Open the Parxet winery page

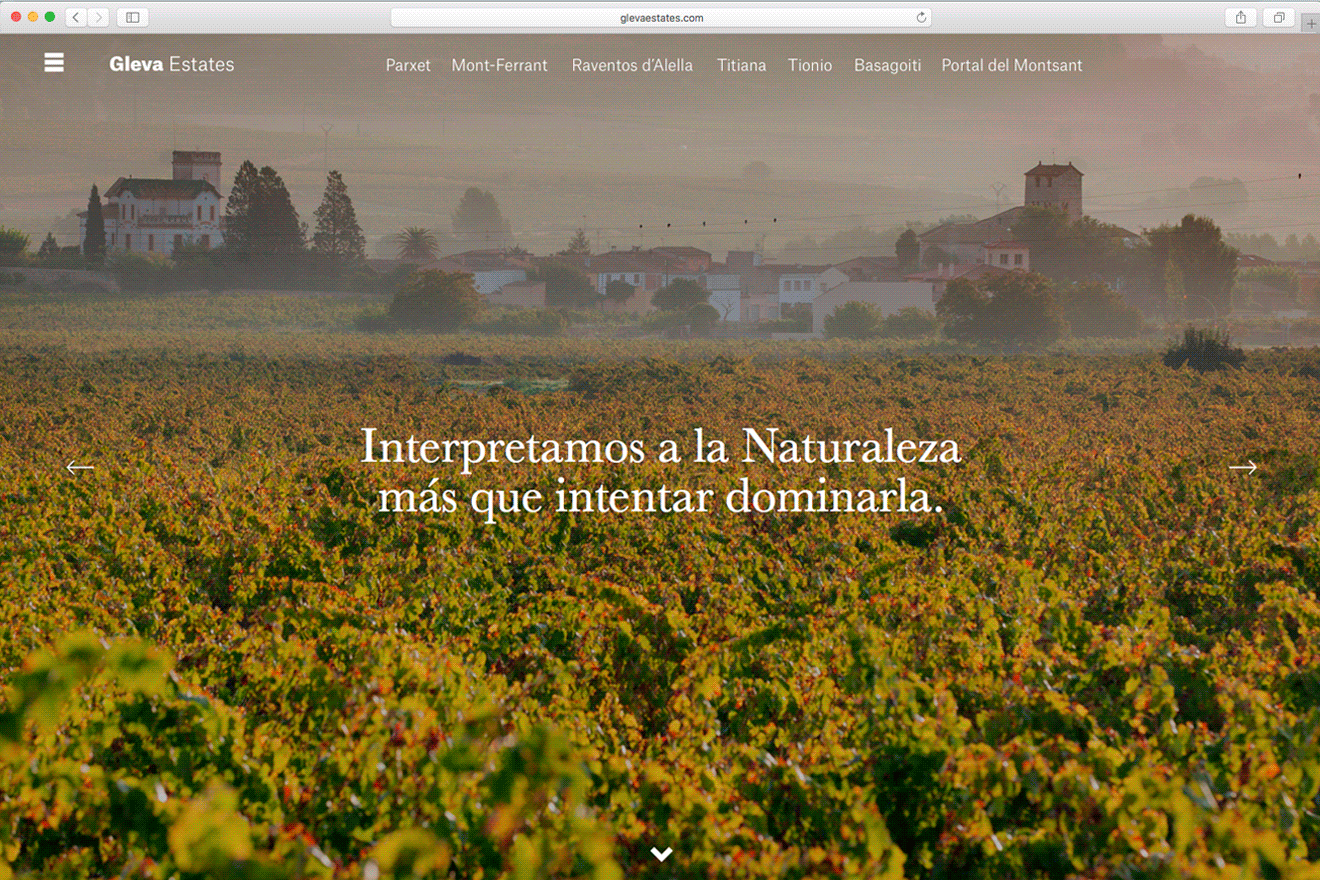(408, 65)
